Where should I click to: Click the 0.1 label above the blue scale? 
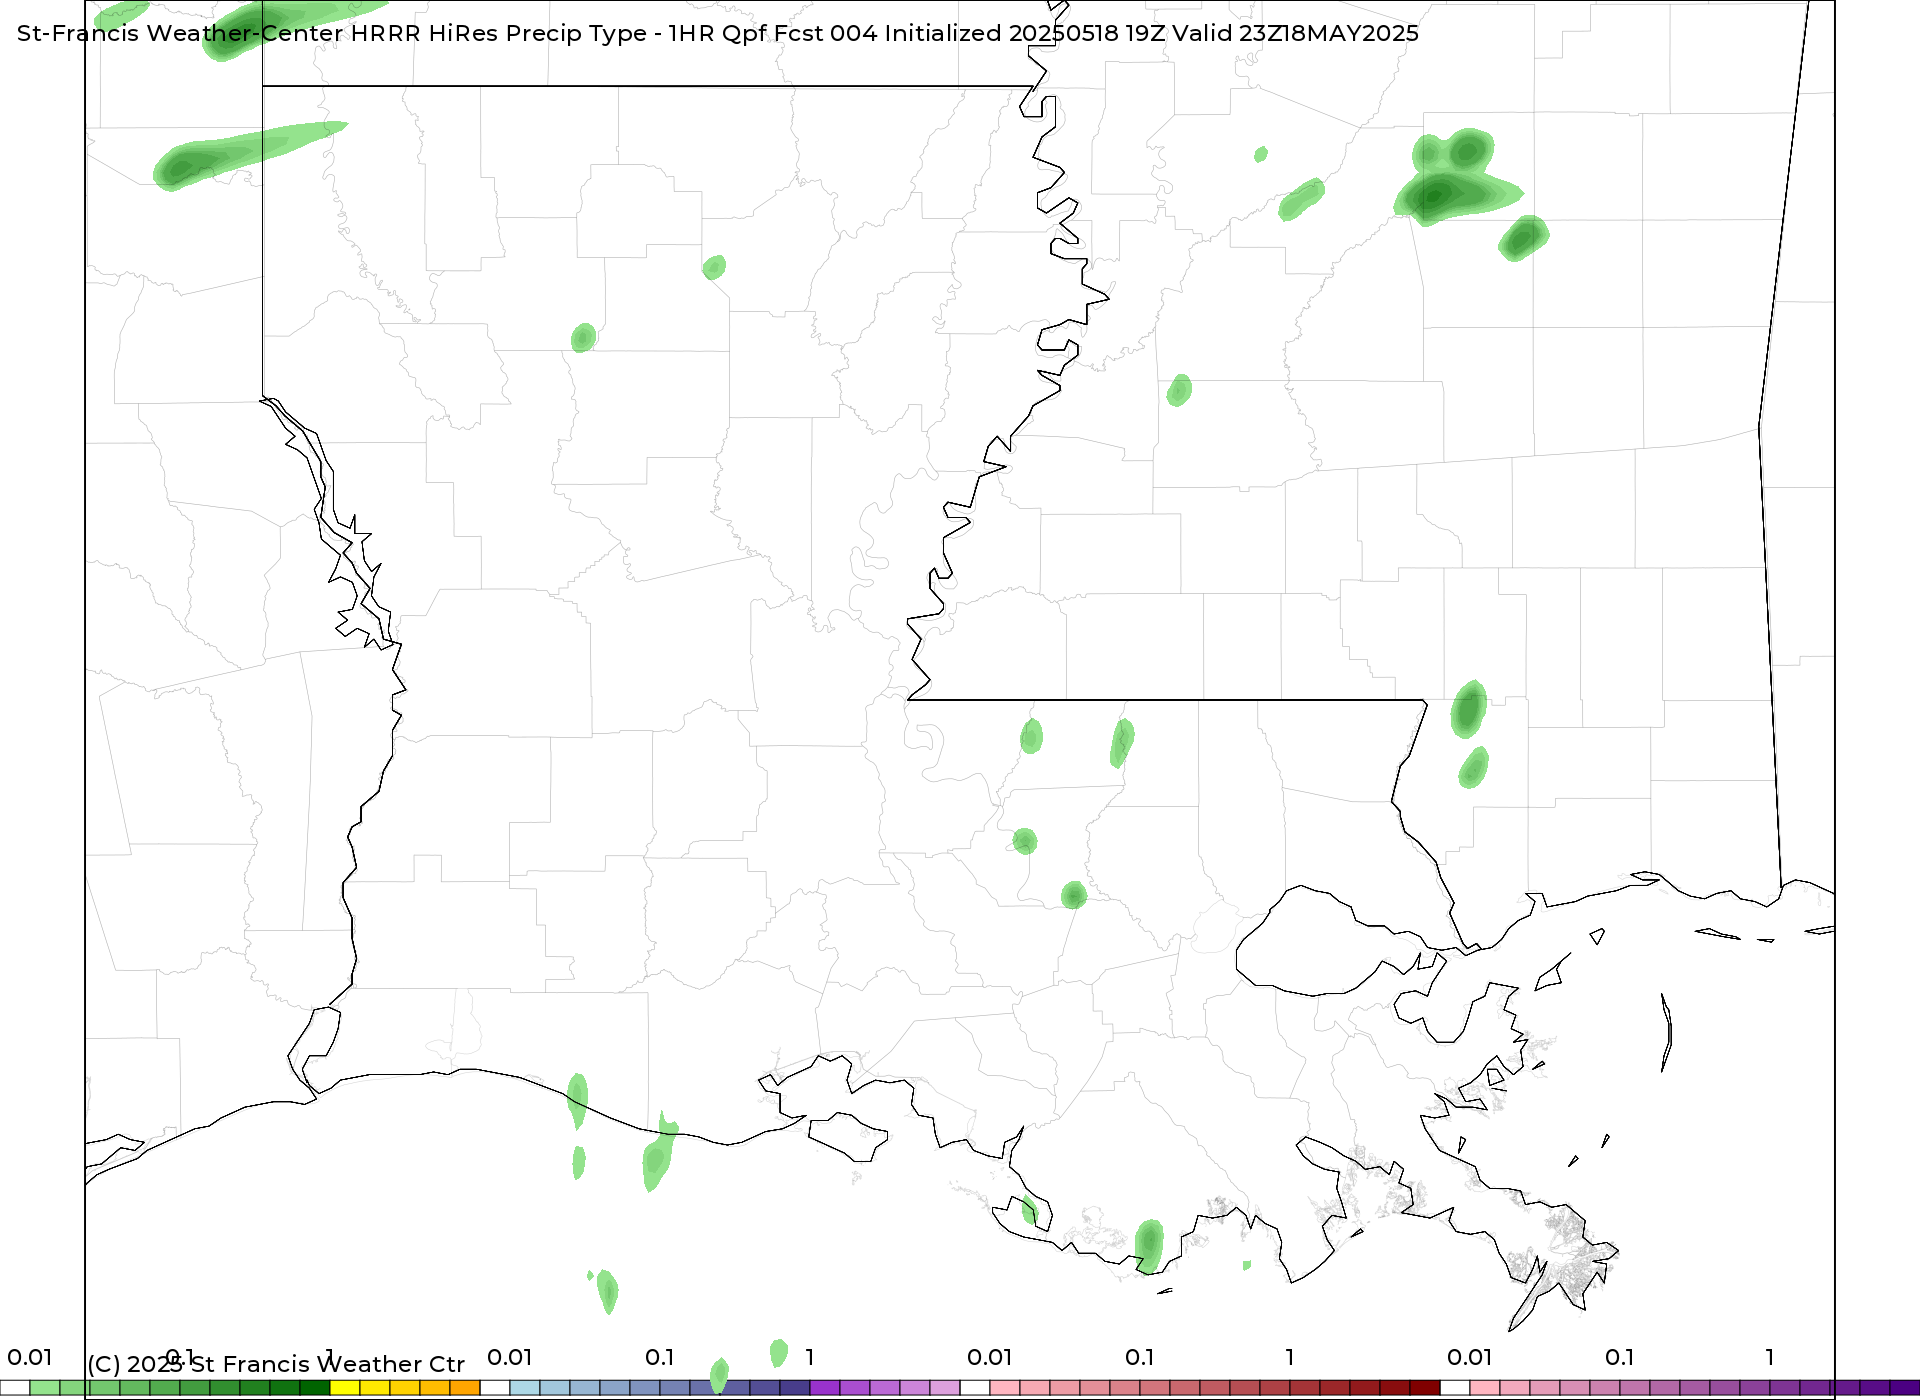[x=659, y=1357]
